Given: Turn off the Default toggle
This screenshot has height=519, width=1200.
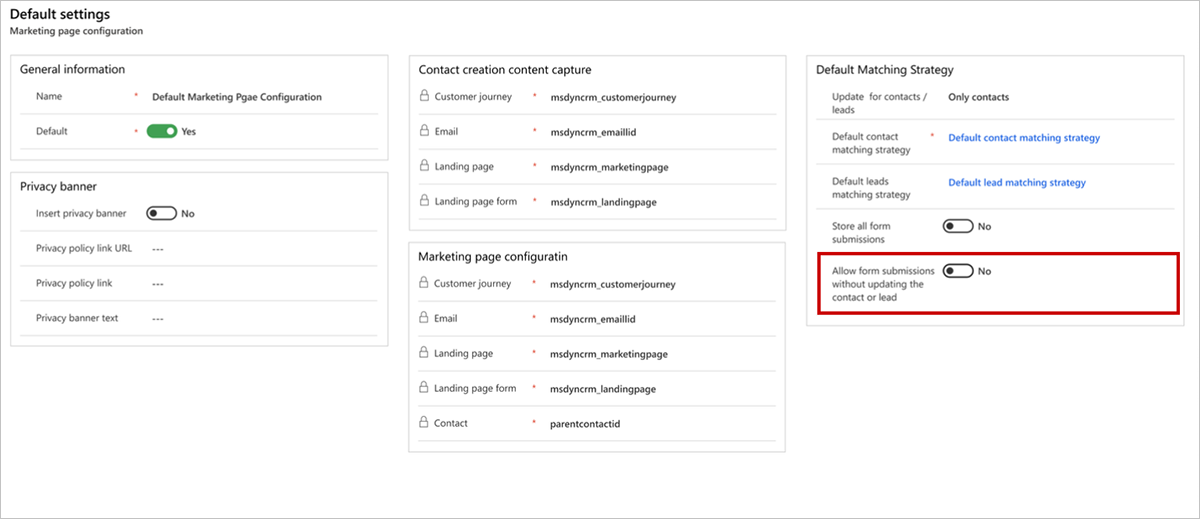Looking at the screenshot, I should click(162, 131).
